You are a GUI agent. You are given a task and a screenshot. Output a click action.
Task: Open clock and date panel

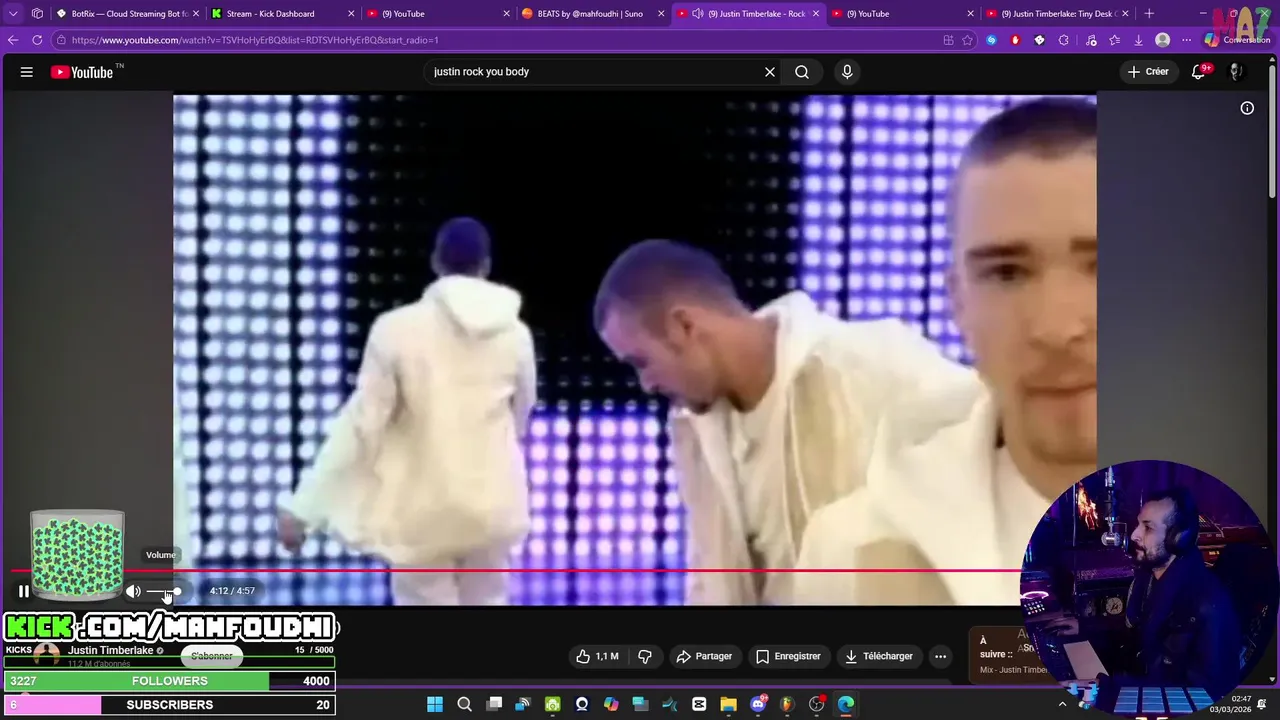(1230, 704)
